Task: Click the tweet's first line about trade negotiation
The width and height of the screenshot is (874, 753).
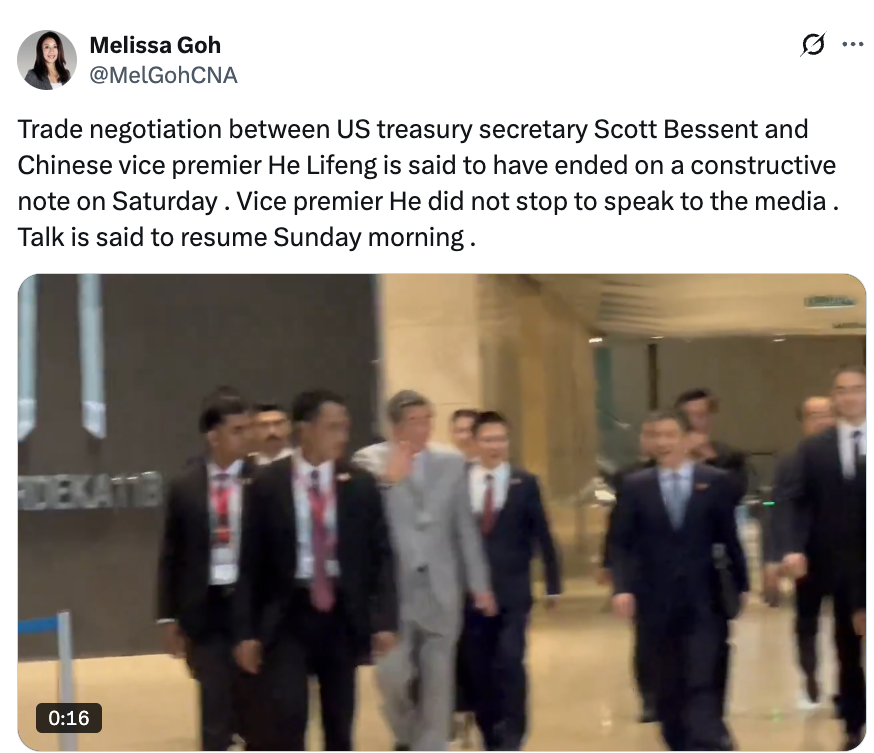Action: (x=413, y=129)
